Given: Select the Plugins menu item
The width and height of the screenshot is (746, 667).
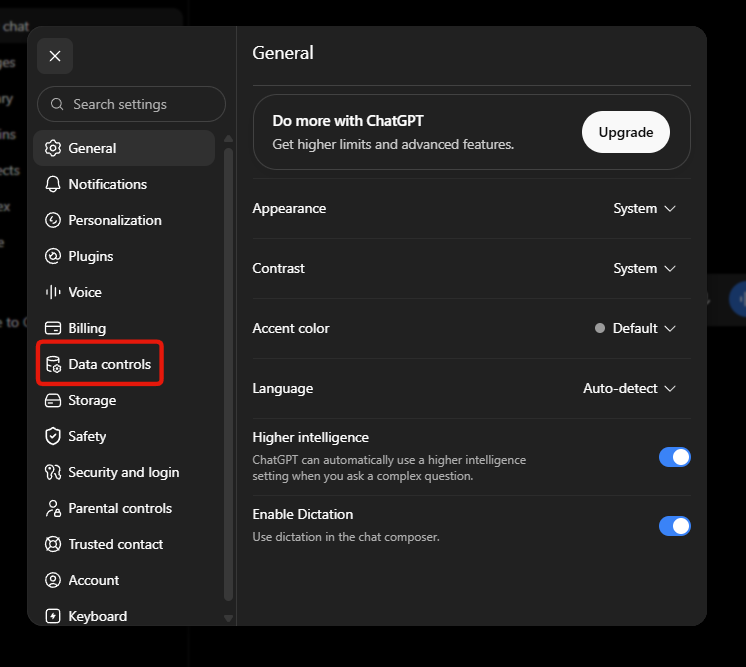Looking at the screenshot, I should point(124,256).
